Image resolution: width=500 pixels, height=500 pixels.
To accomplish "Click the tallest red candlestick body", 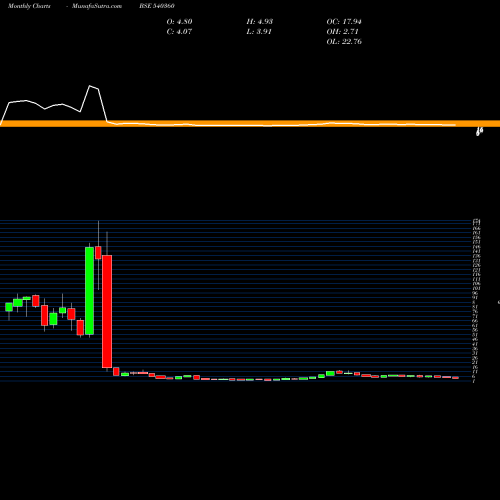I will [x=107, y=311].
